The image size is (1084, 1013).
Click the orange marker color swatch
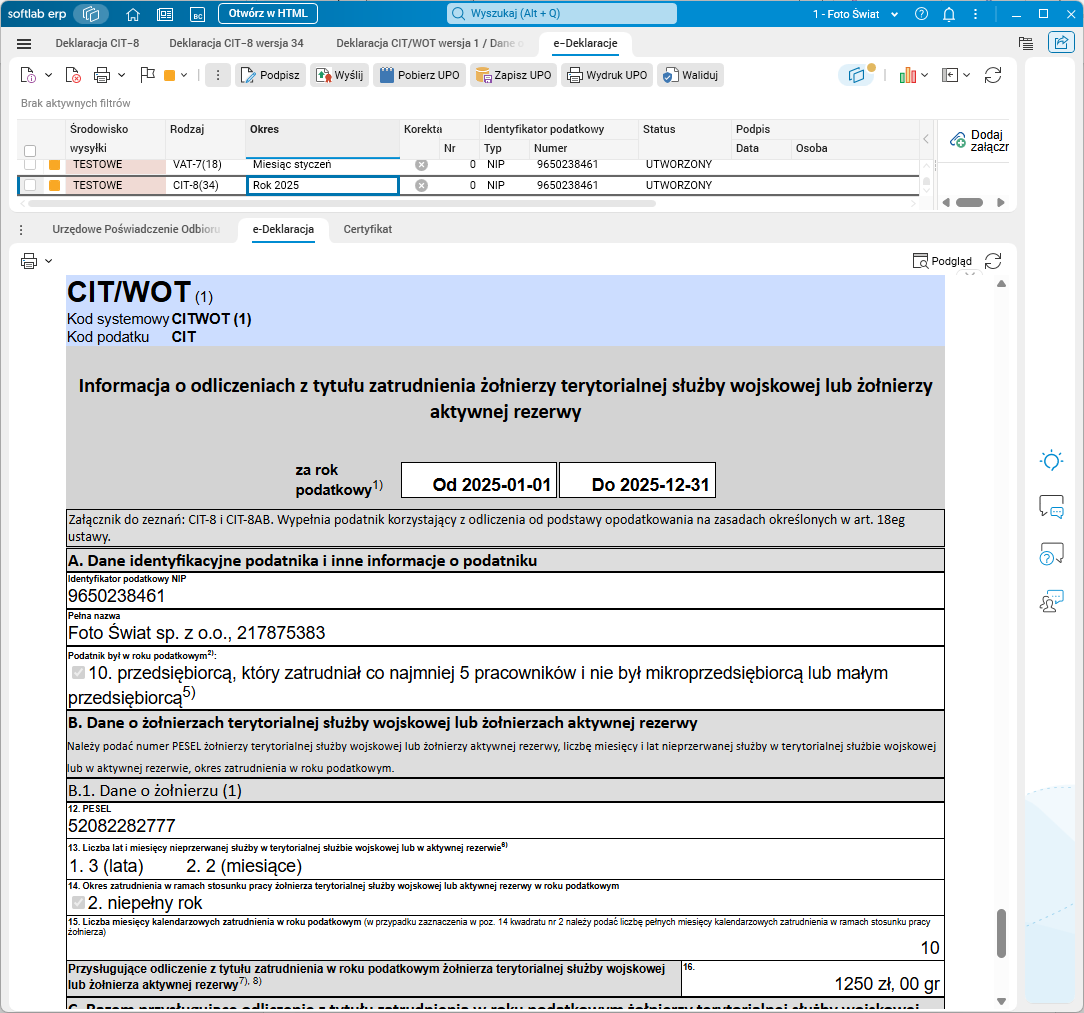(x=169, y=75)
